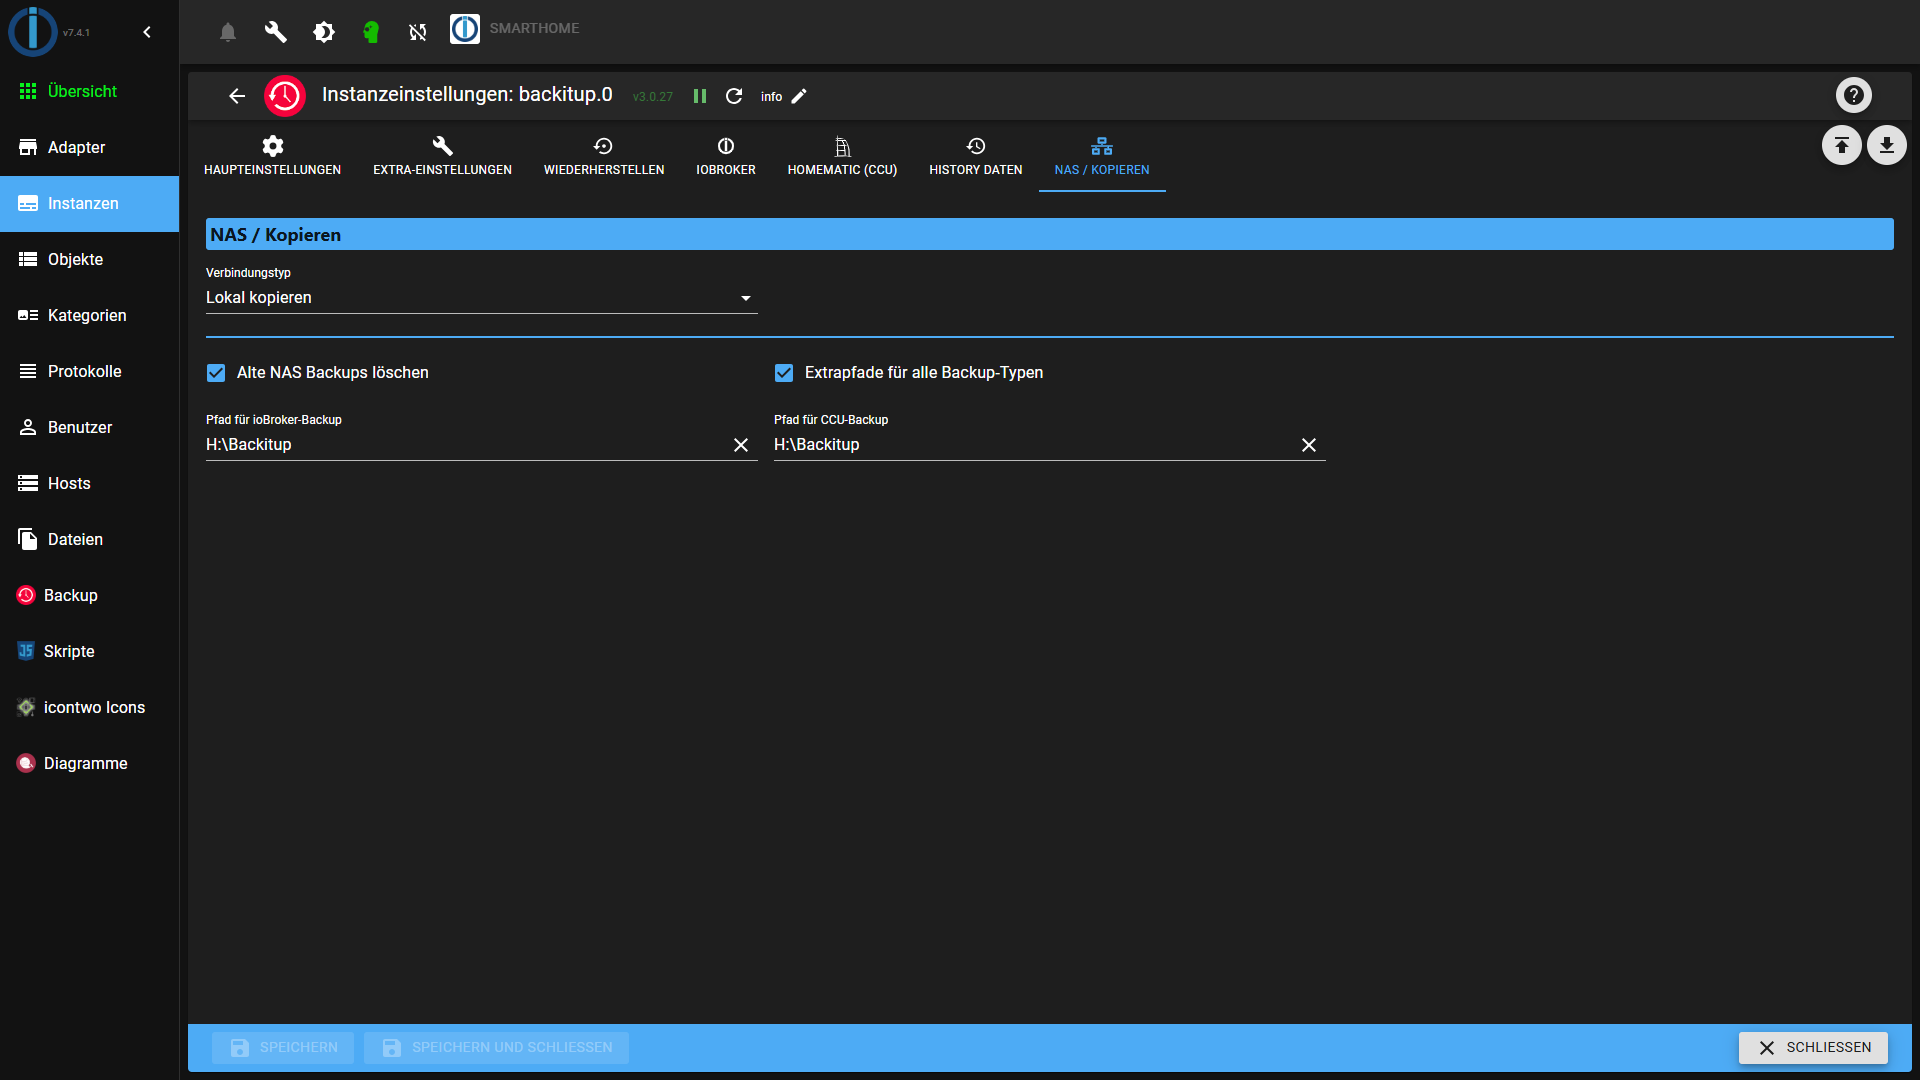Click the download settings arrow button
Screen dimensions: 1920x1080
[x=1887, y=146]
